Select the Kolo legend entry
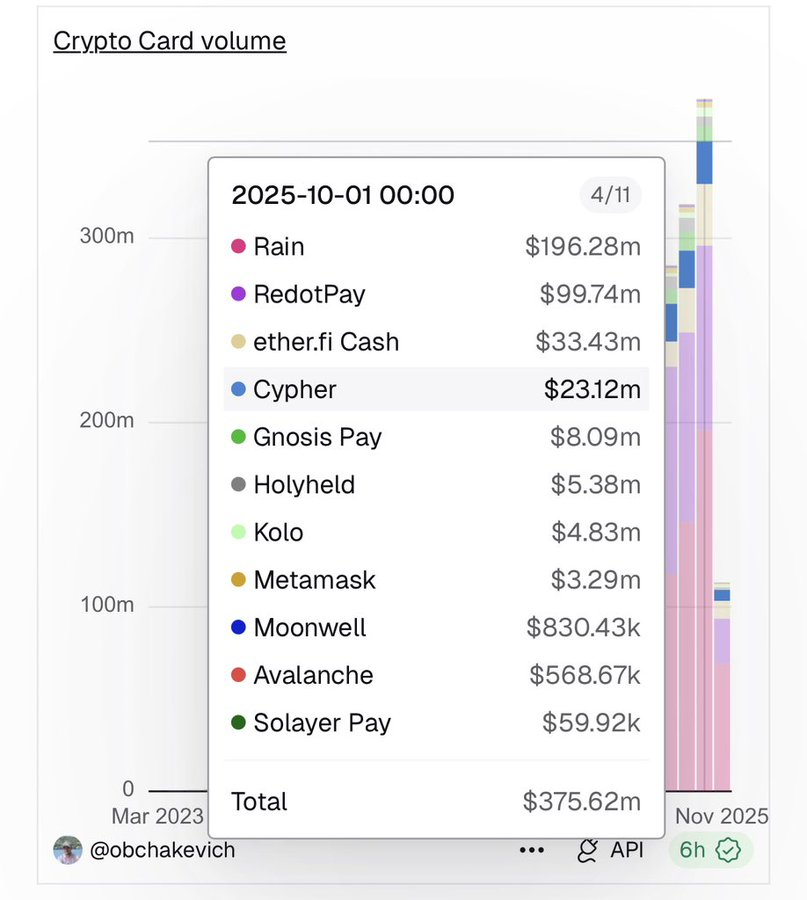Image resolution: width=807 pixels, height=900 pixels. 277,532
